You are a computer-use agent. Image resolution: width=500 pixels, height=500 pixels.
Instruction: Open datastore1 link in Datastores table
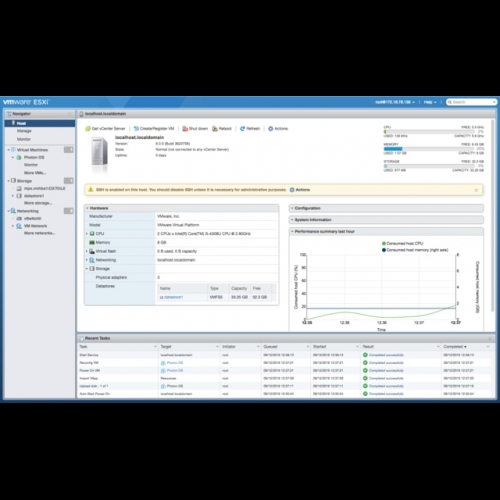click(174, 297)
